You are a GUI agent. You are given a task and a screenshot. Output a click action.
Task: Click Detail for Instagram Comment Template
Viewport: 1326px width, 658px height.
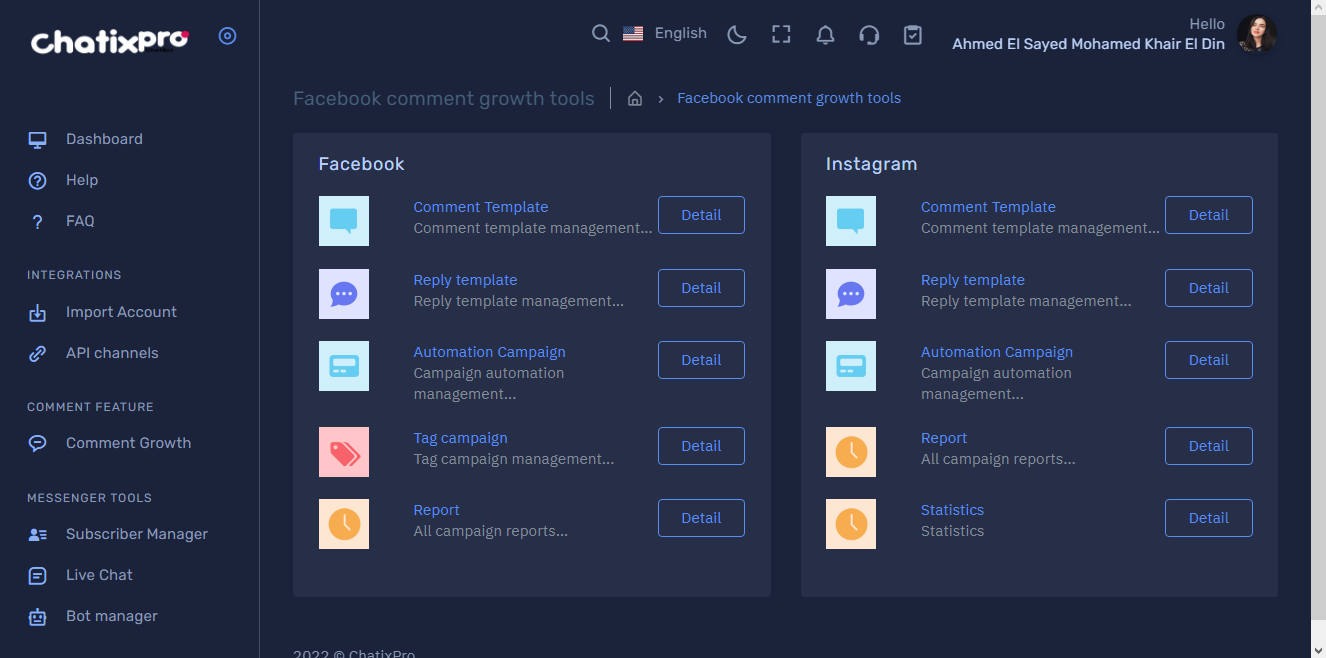[x=1208, y=215]
